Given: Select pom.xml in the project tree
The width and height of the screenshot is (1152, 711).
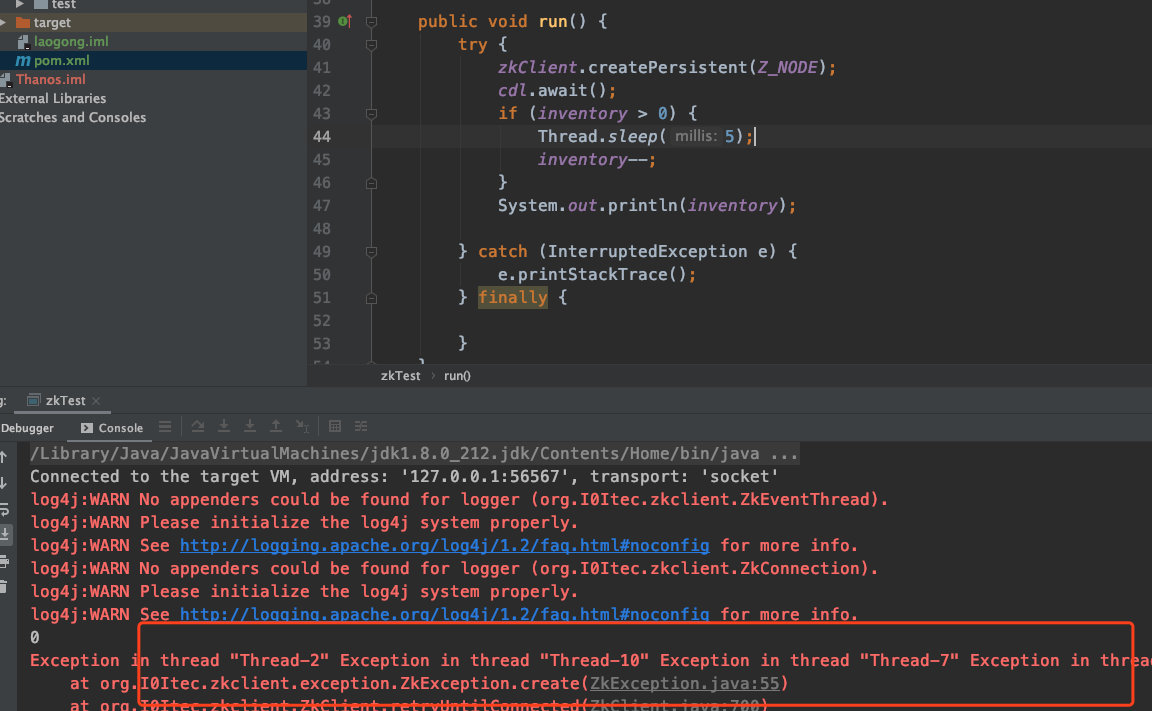Looking at the screenshot, I should (154, 60).
